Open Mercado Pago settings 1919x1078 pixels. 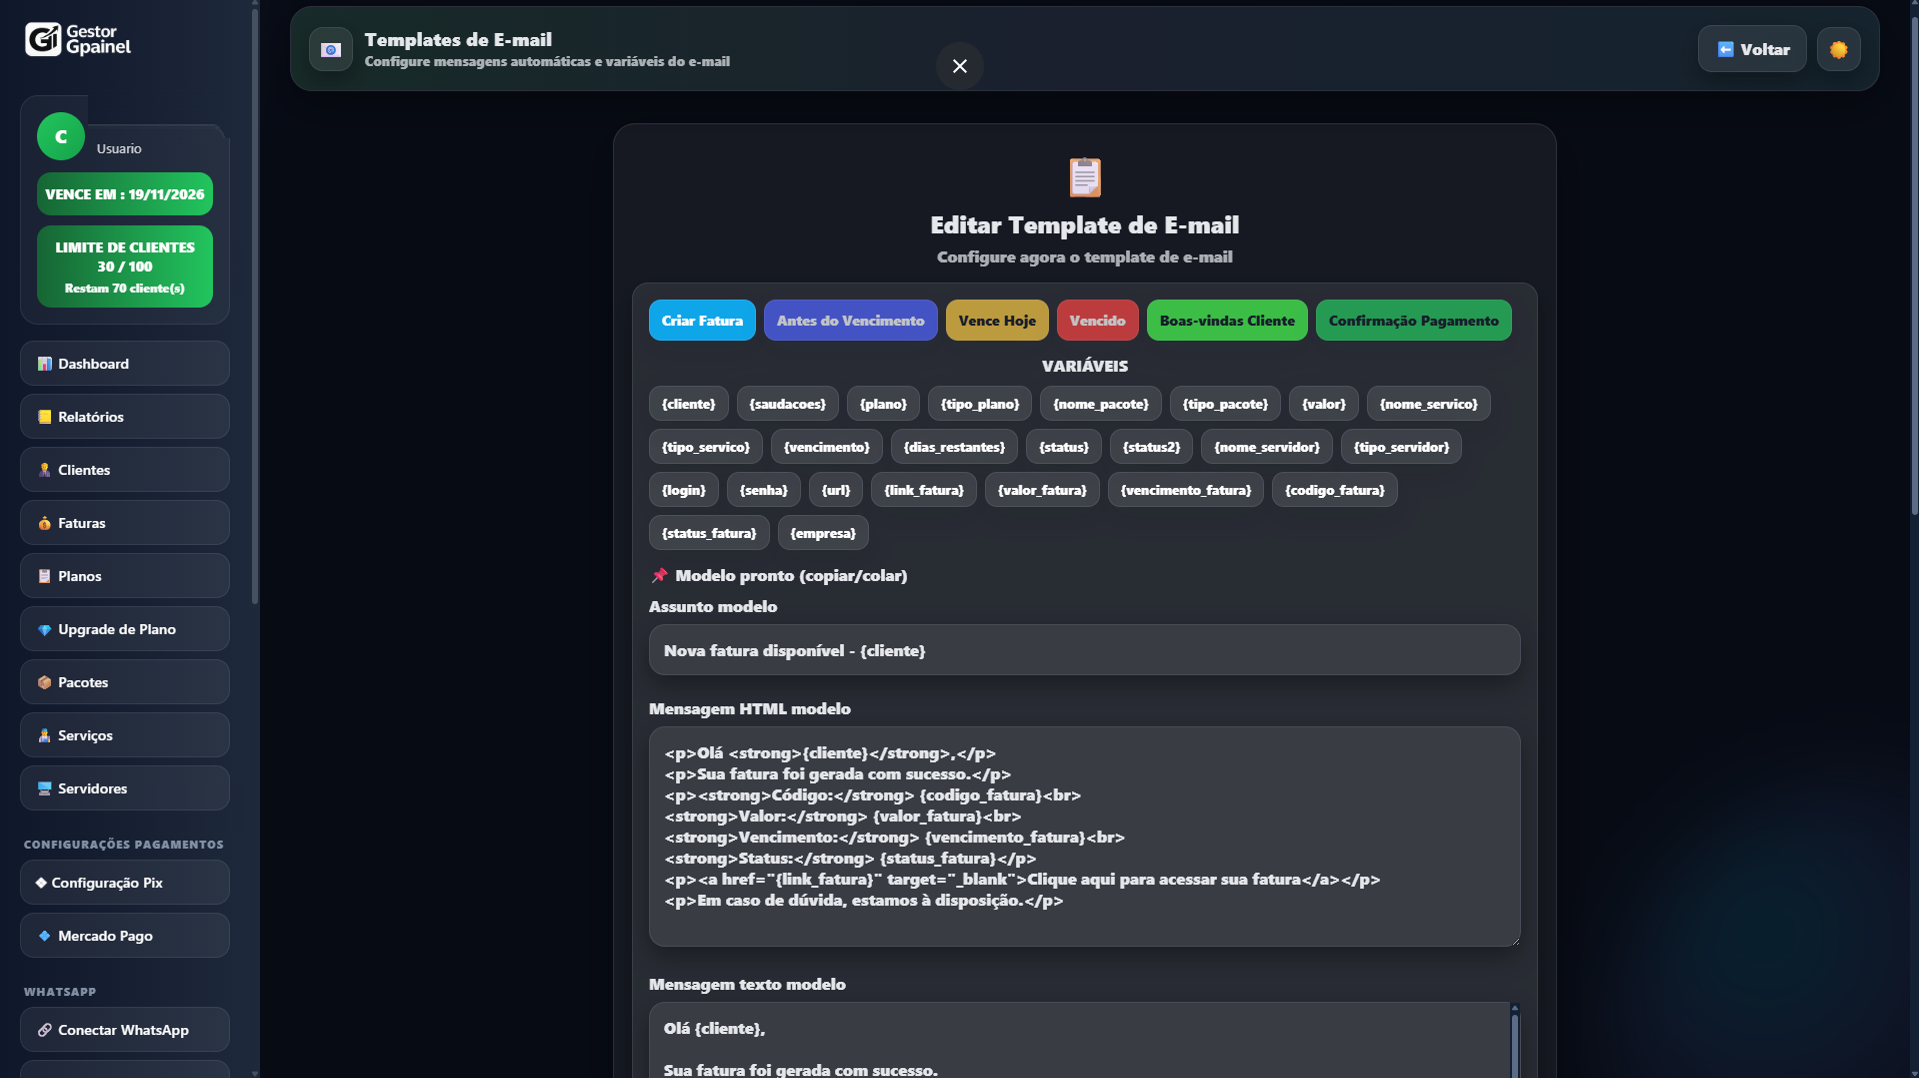124,936
